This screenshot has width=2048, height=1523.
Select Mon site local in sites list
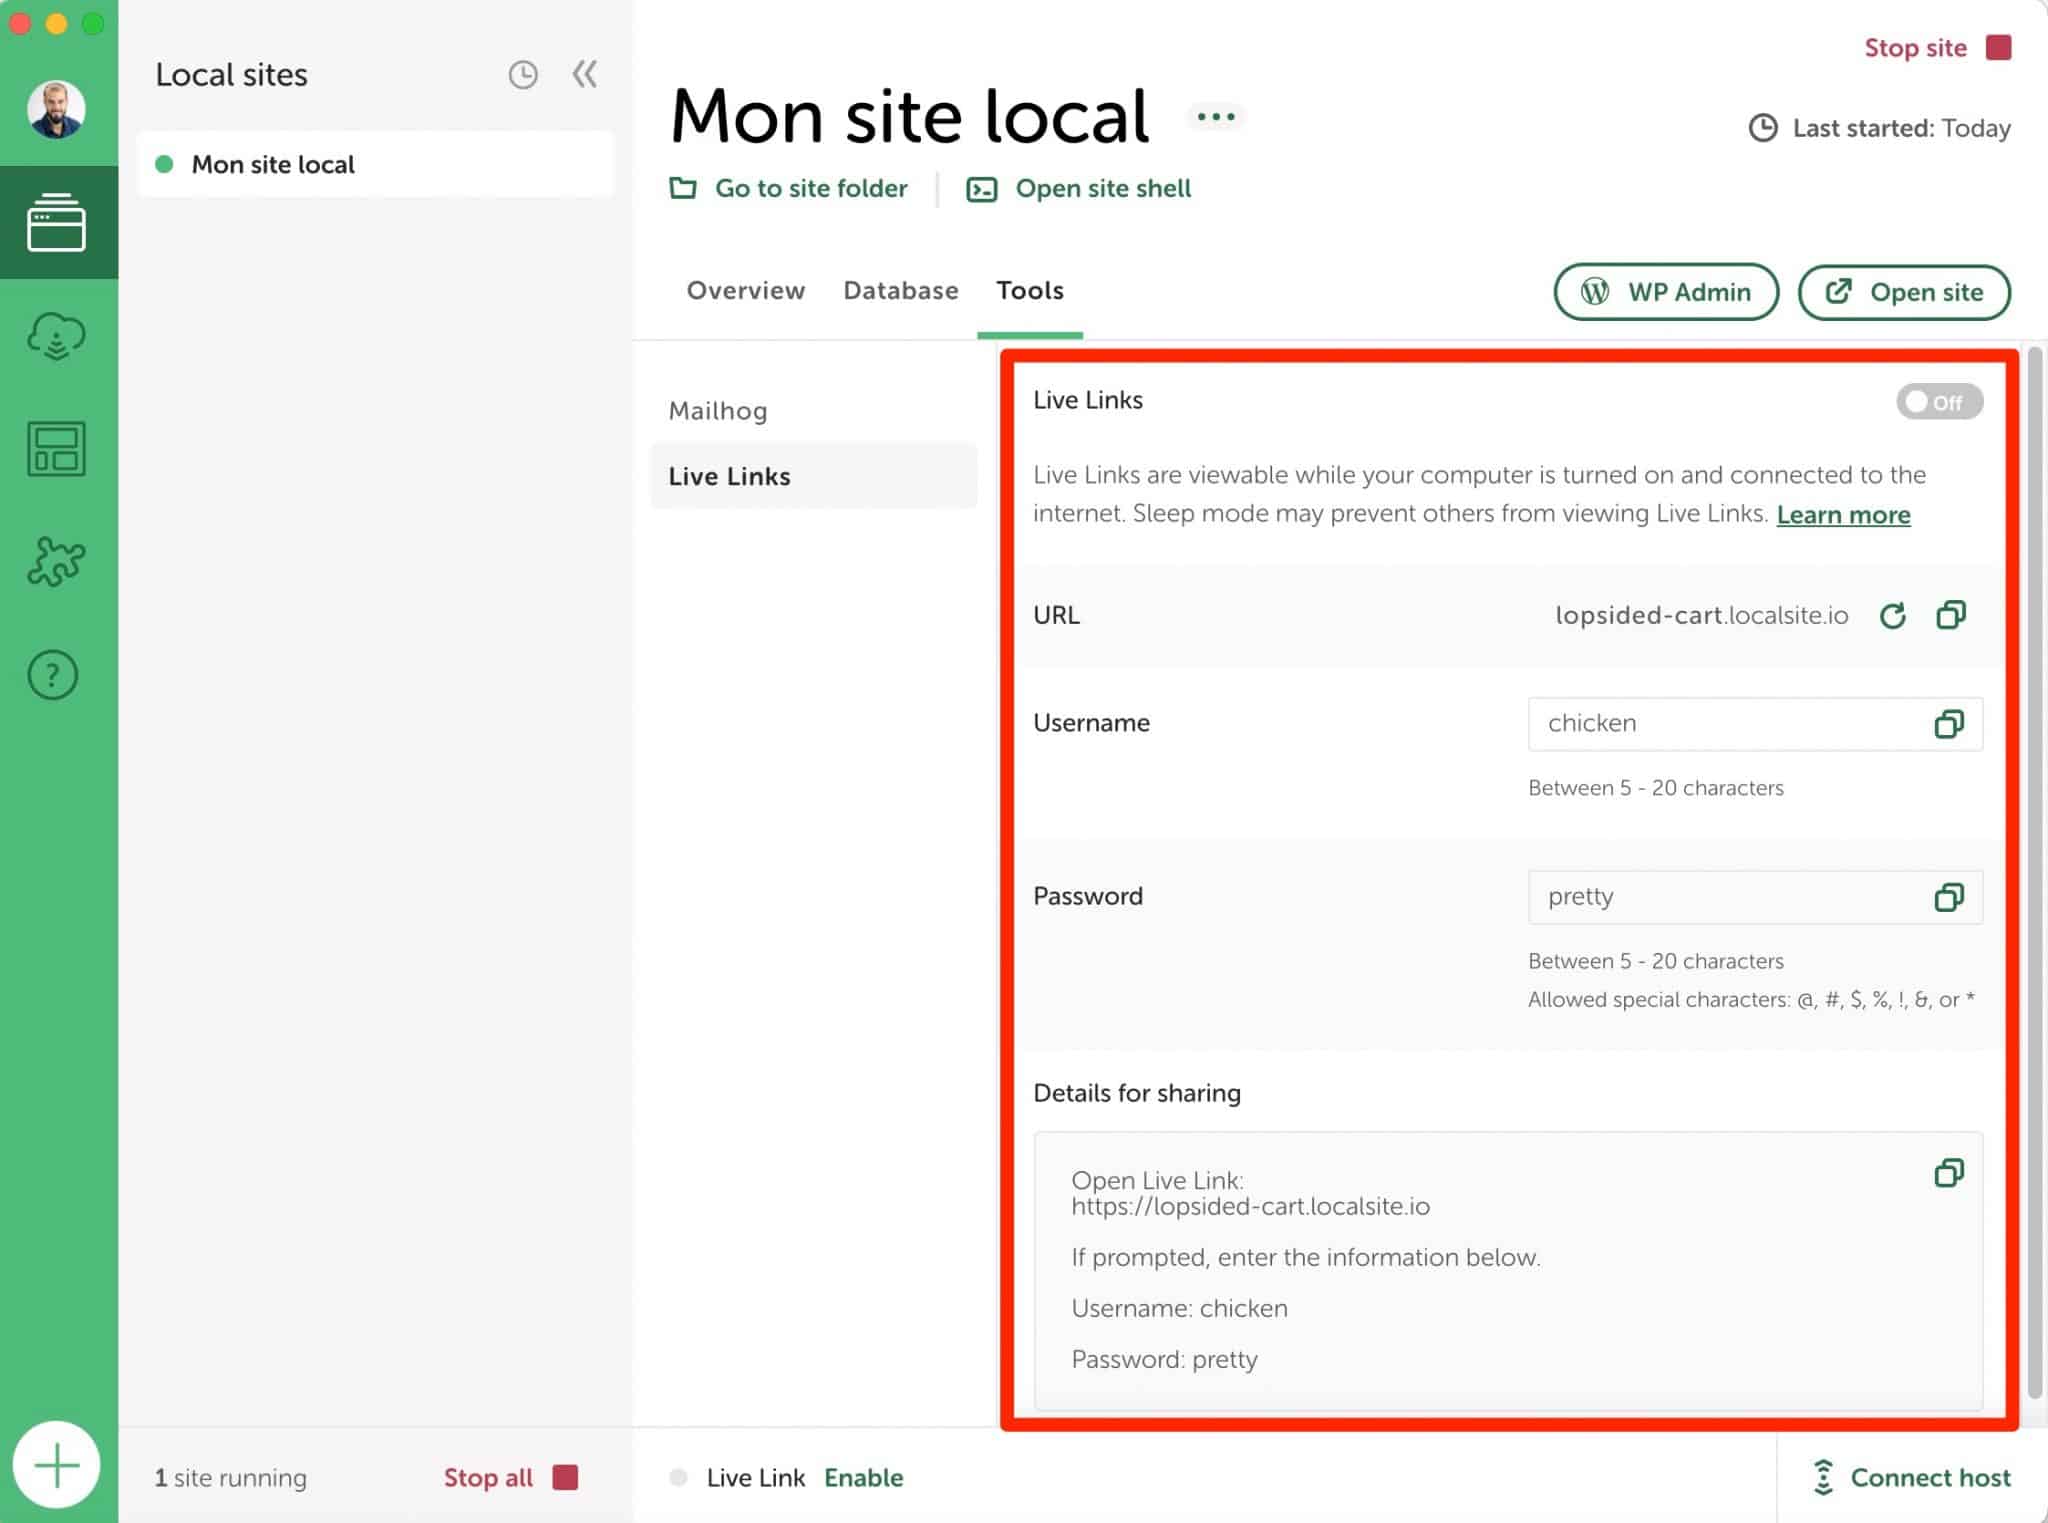pyautogui.click(x=375, y=164)
